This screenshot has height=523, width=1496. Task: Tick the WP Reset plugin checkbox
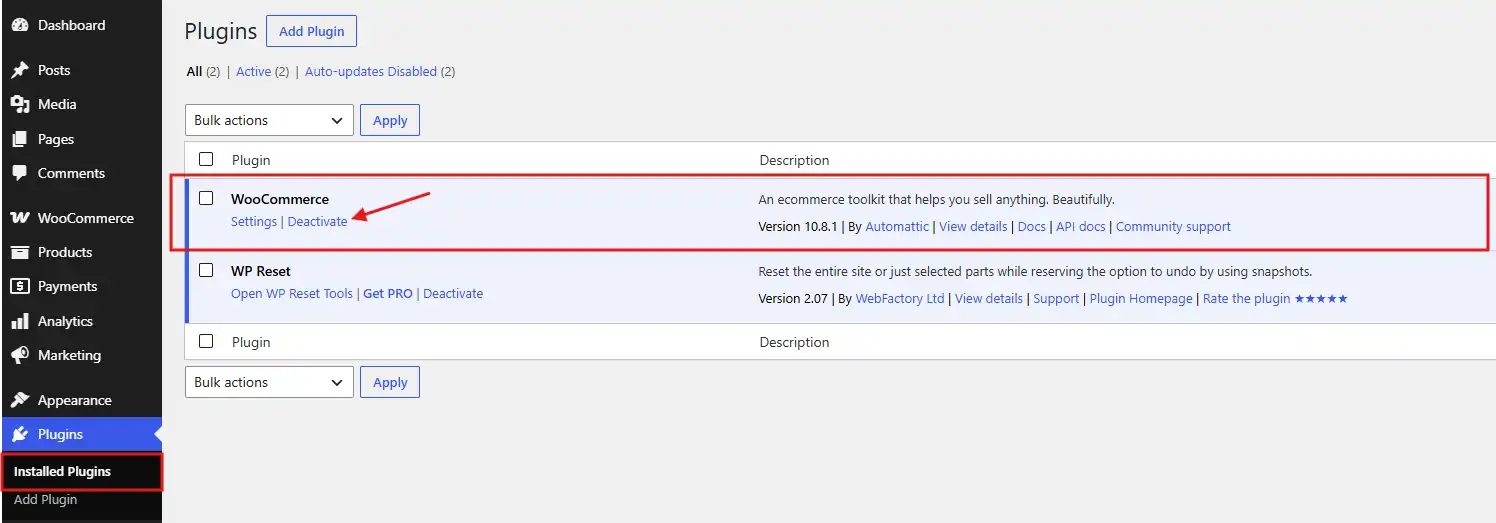206,270
